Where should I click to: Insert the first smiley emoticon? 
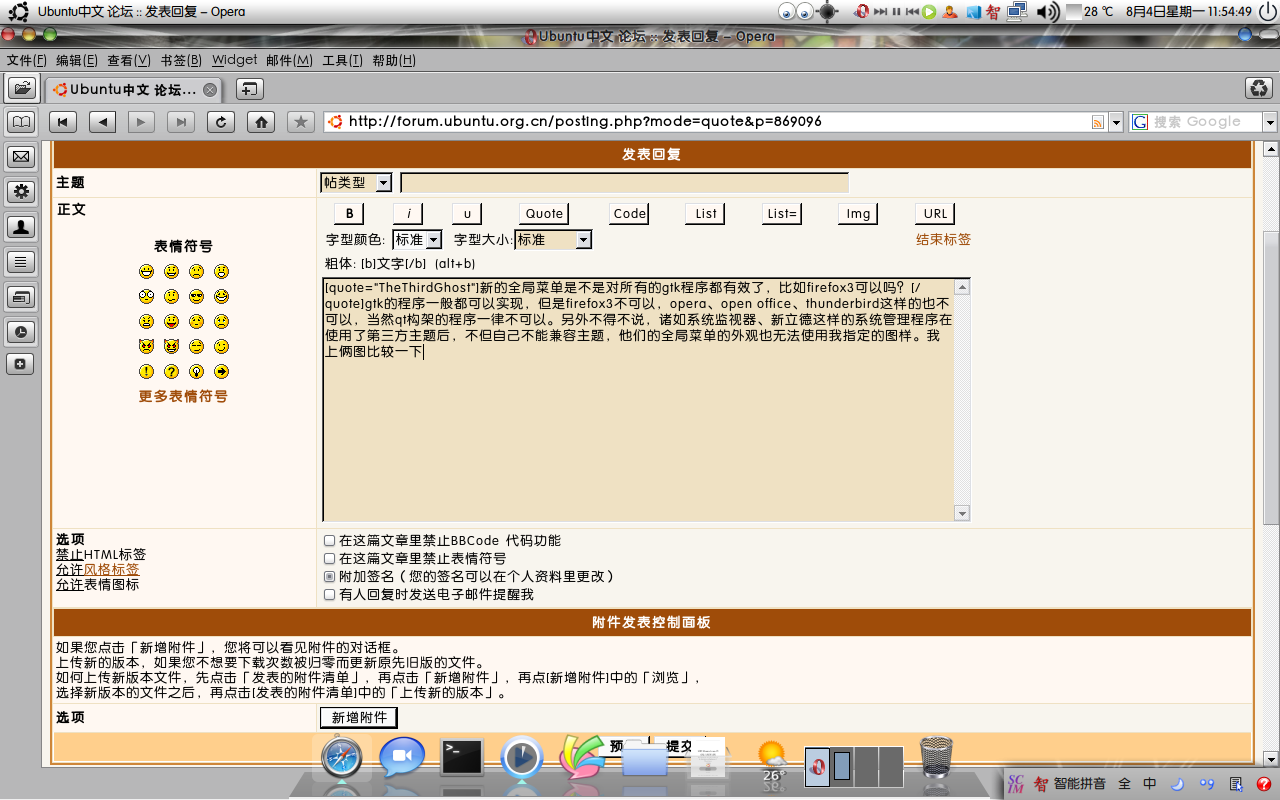pos(147,272)
